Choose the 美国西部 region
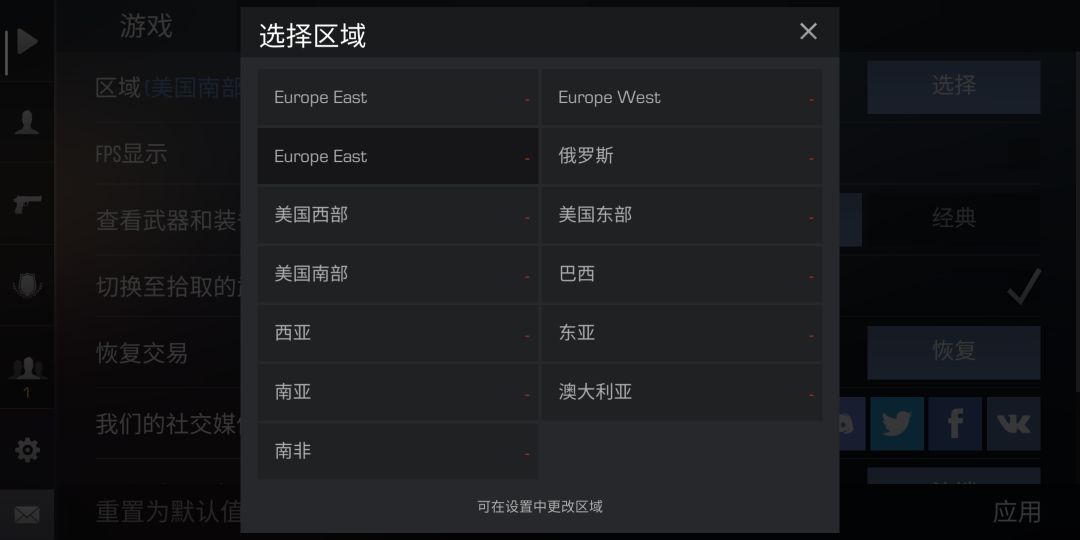The width and height of the screenshot is (1080, 540). (x=398, y=215)
